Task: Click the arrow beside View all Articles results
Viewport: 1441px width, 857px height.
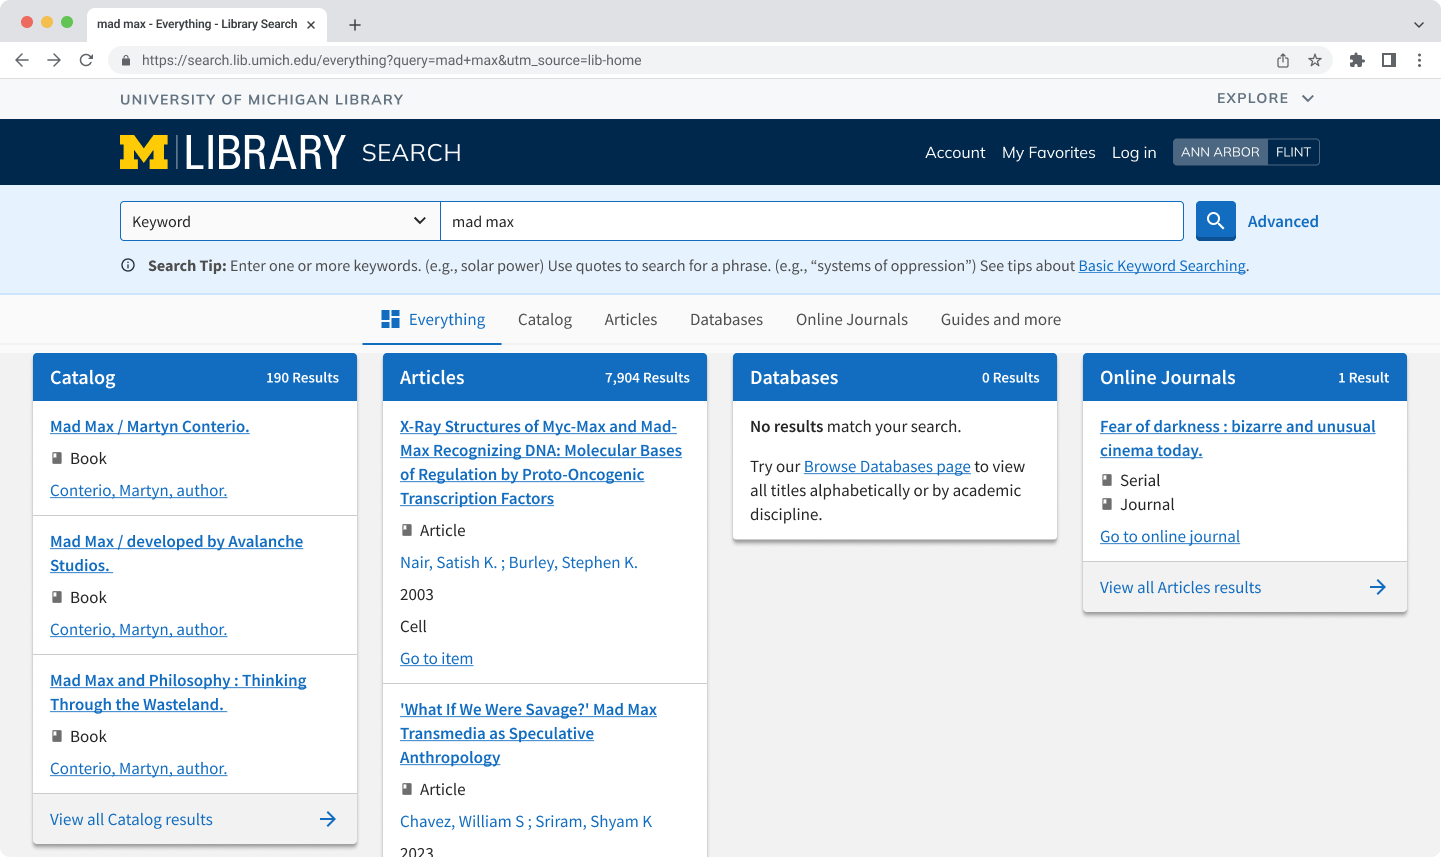Action: pyautogui.click(x=1378, y=587)
